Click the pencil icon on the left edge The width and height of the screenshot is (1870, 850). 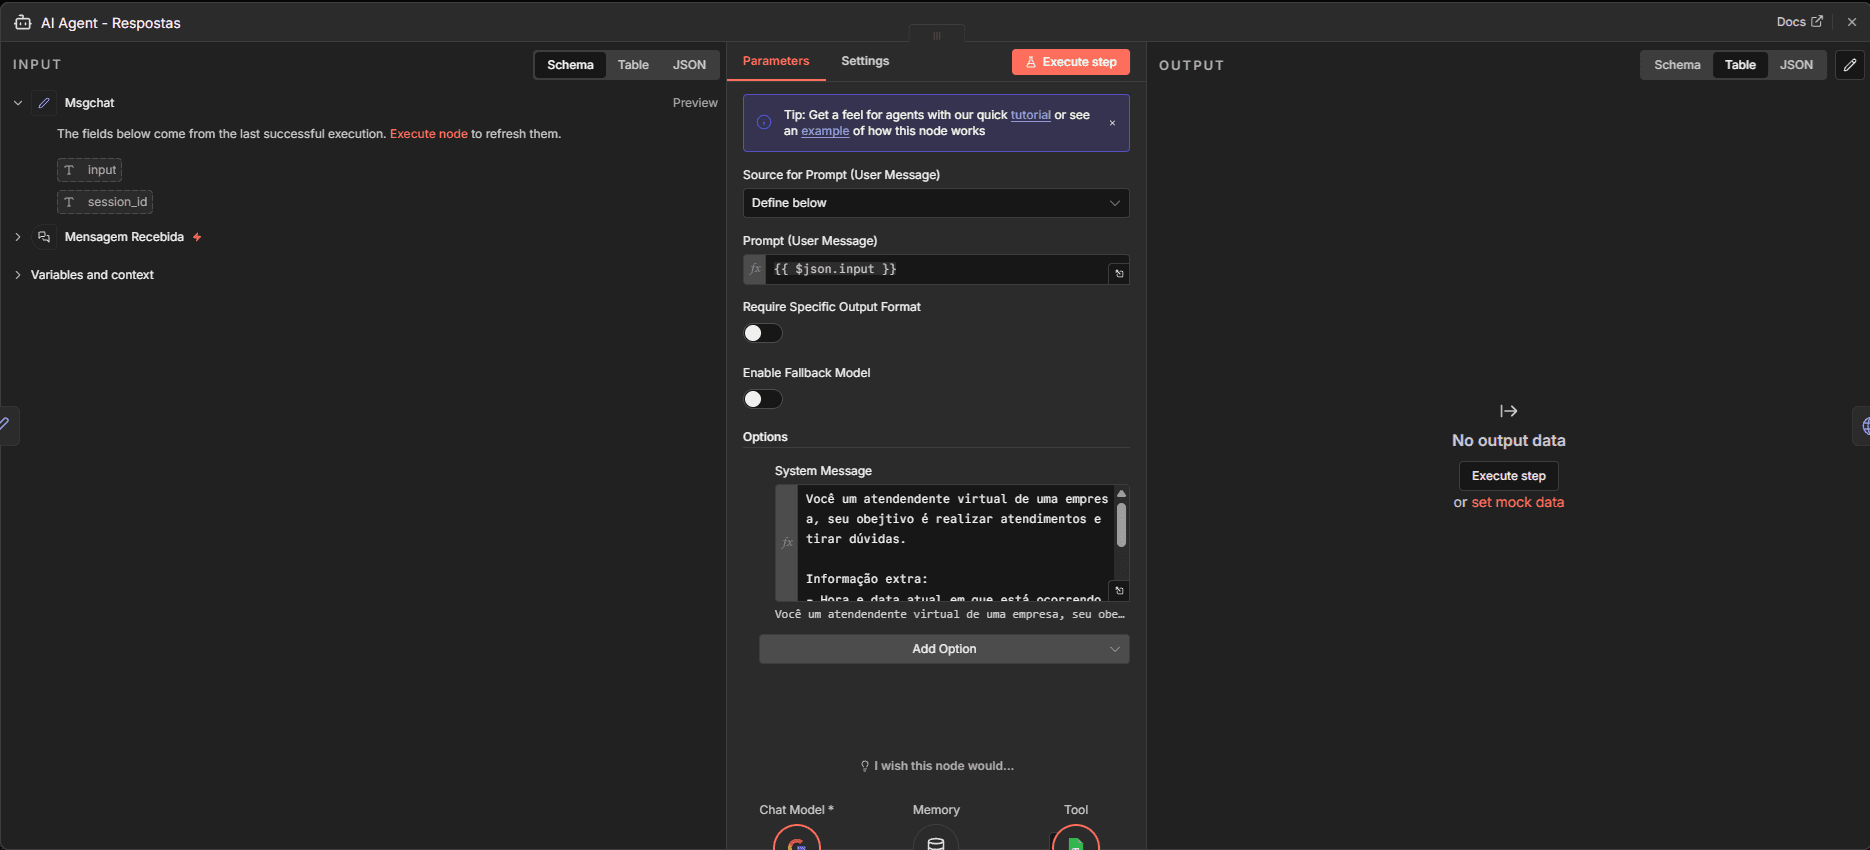[6, 425]
